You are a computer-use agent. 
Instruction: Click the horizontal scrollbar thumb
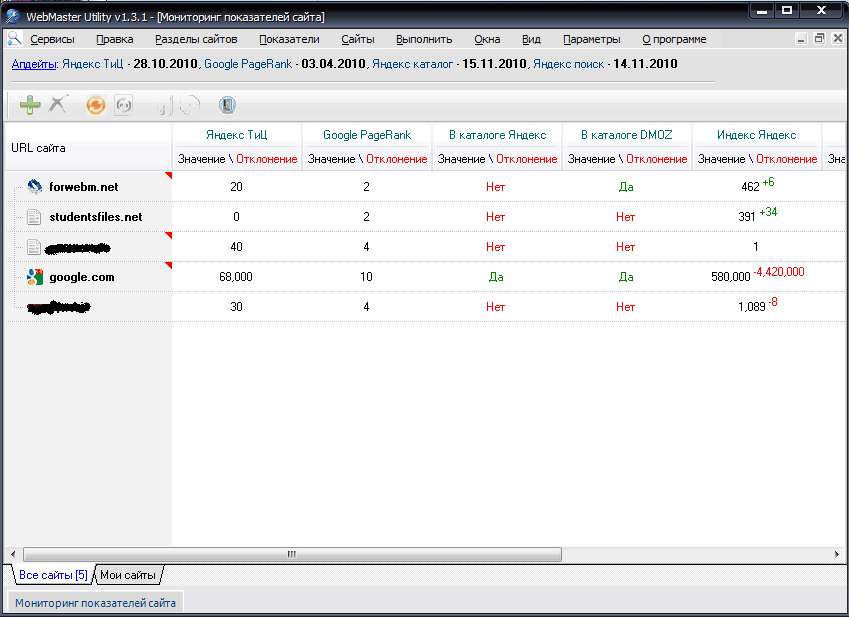(x=292, y=554)
